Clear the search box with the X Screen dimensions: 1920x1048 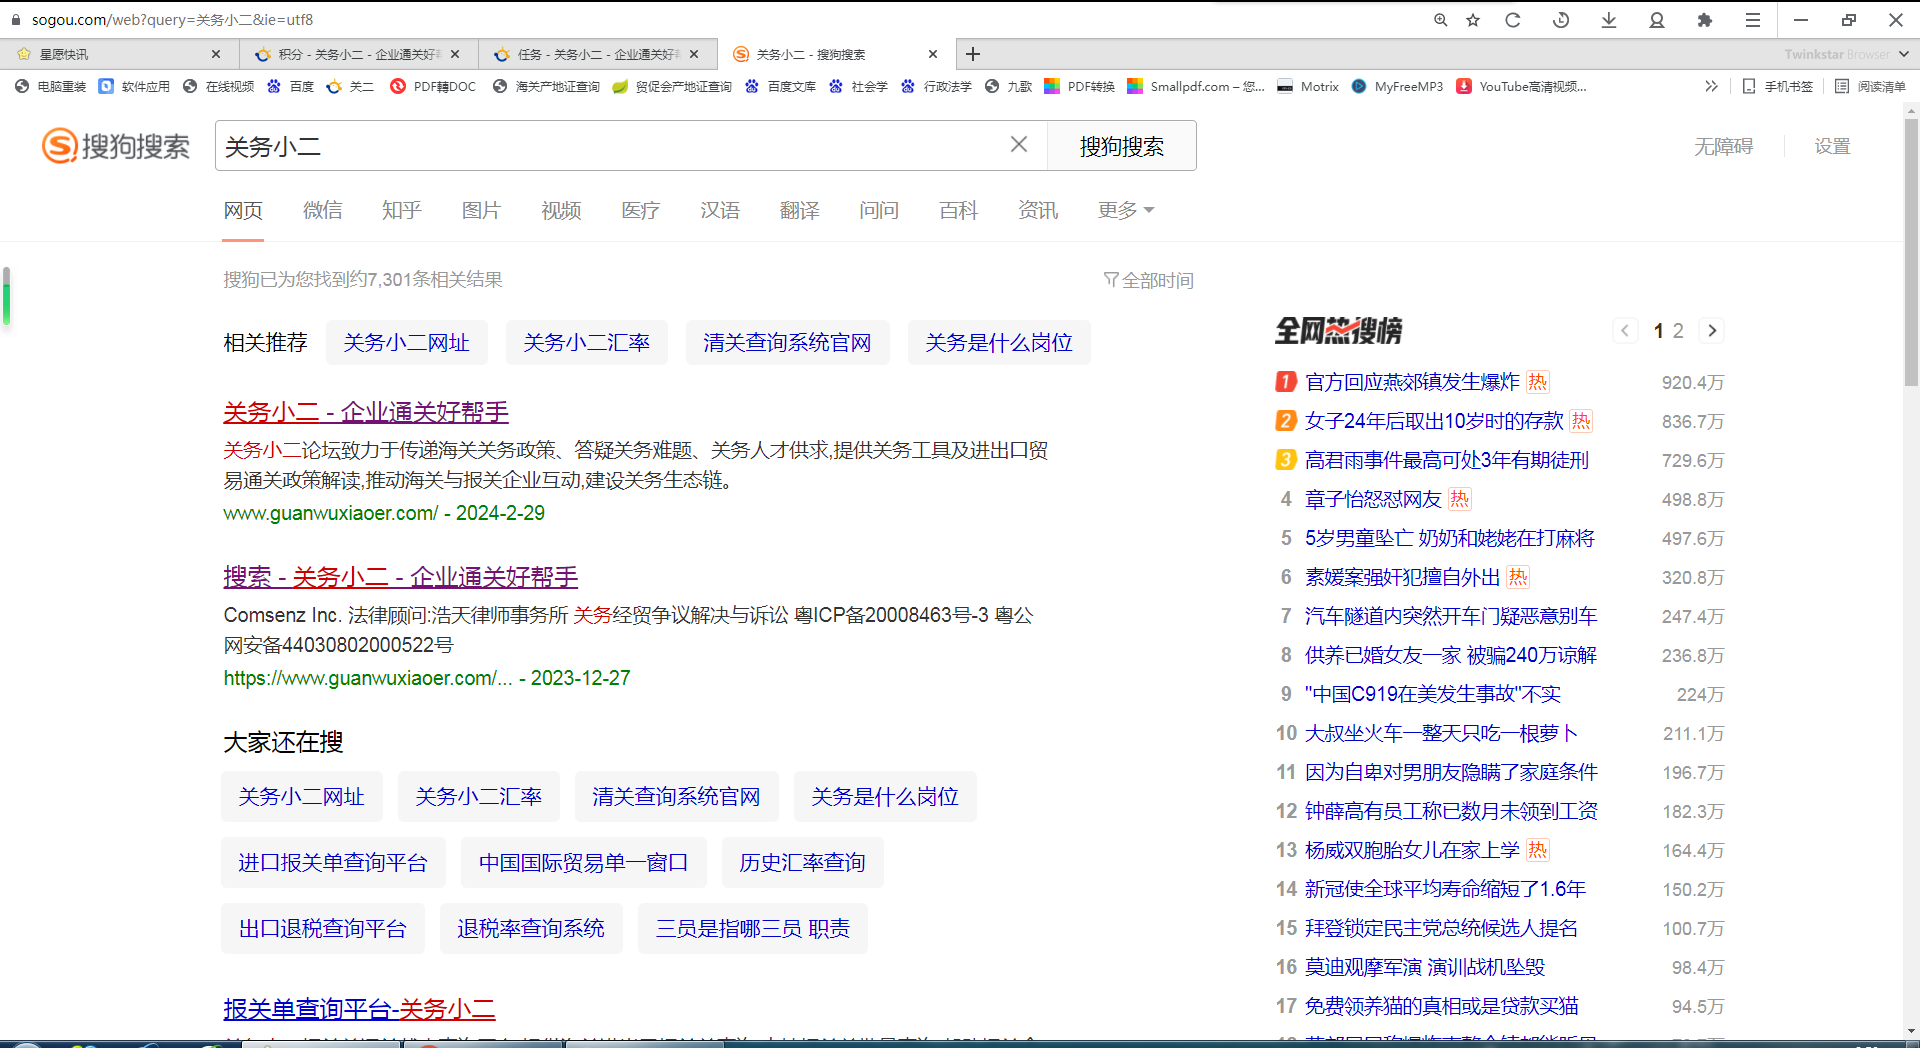point(1019,145)
